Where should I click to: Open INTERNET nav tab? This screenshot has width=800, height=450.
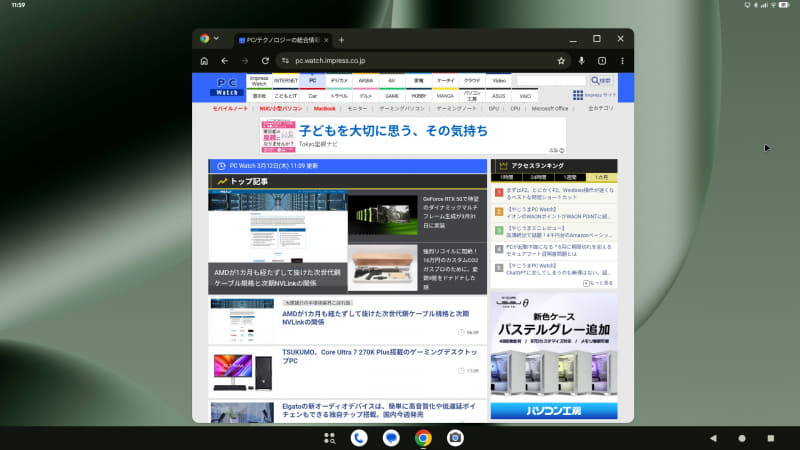(x=286, y=81)
